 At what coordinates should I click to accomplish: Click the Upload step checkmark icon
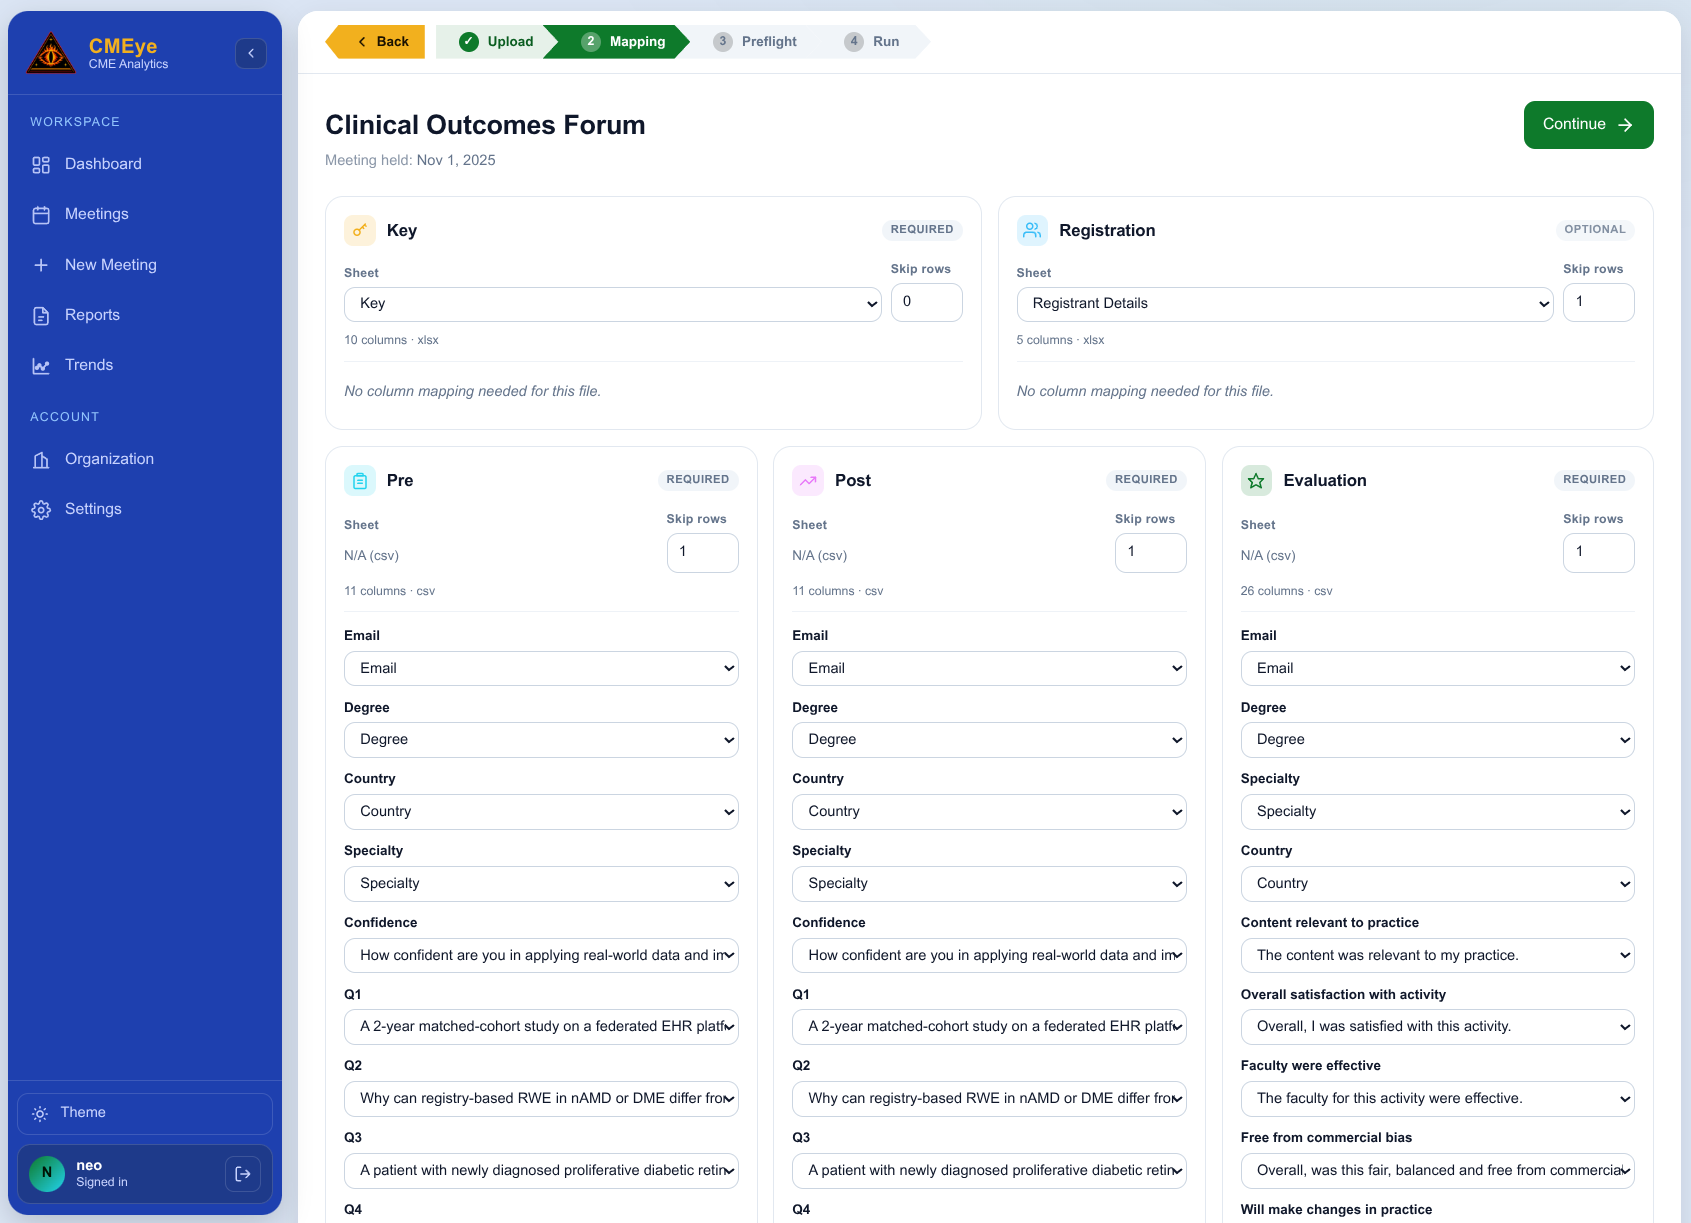[469, 41]
